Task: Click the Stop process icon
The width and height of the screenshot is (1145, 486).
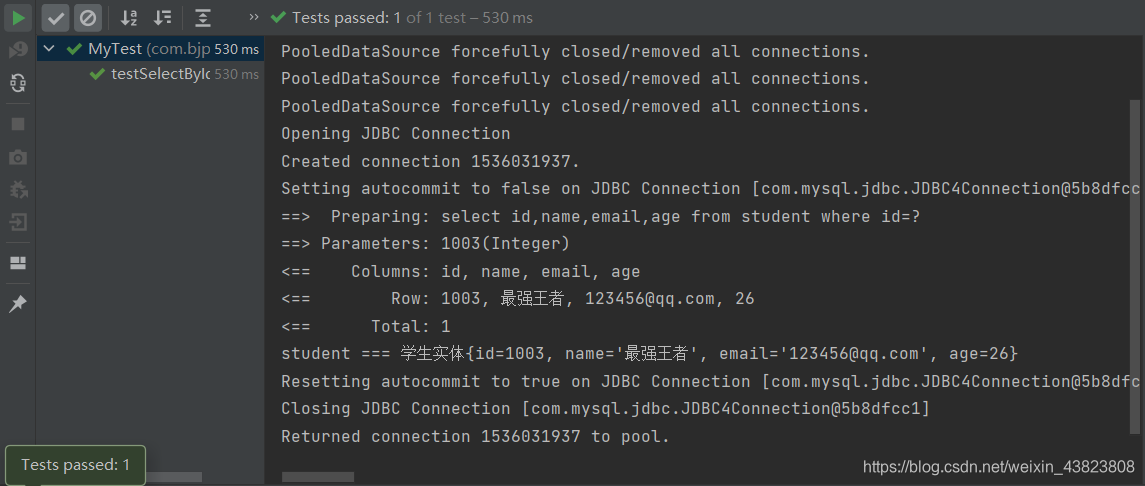Action: click(17, 124)
